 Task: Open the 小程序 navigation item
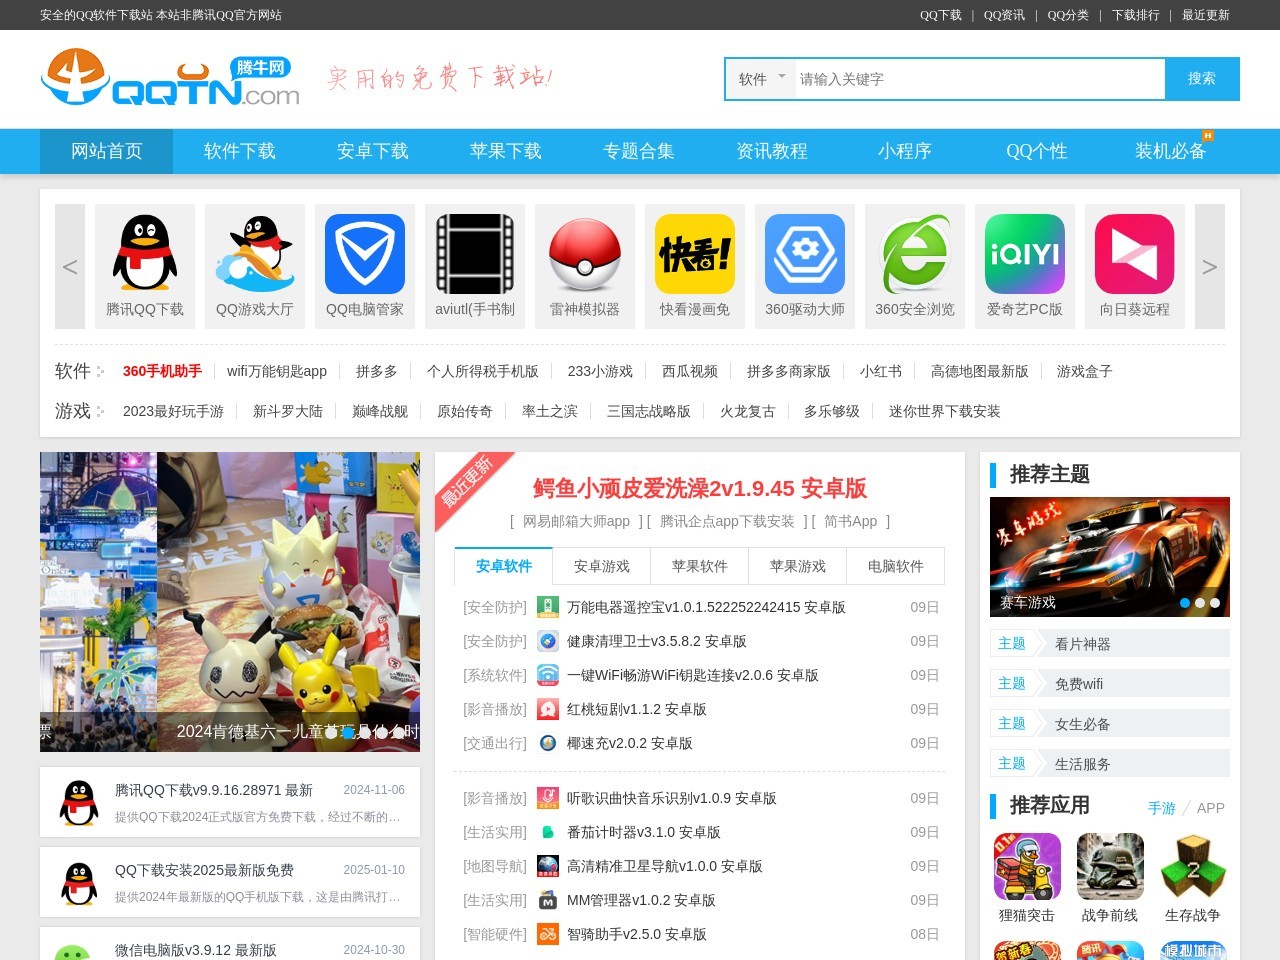tap(904, 151)
